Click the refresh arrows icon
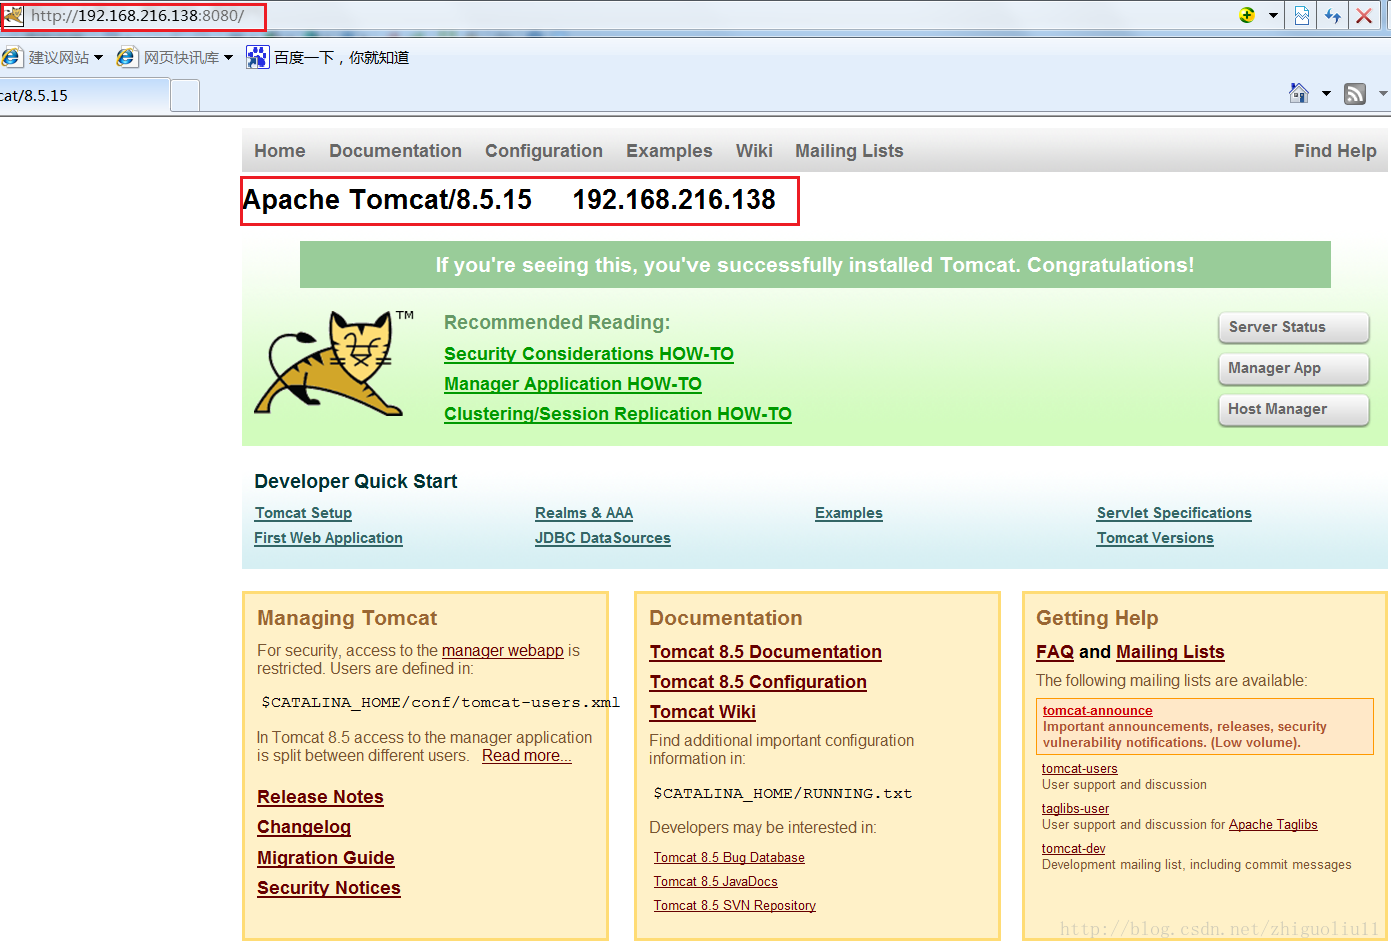This screenshot has height=949, width=1391. click(1332, 16)
